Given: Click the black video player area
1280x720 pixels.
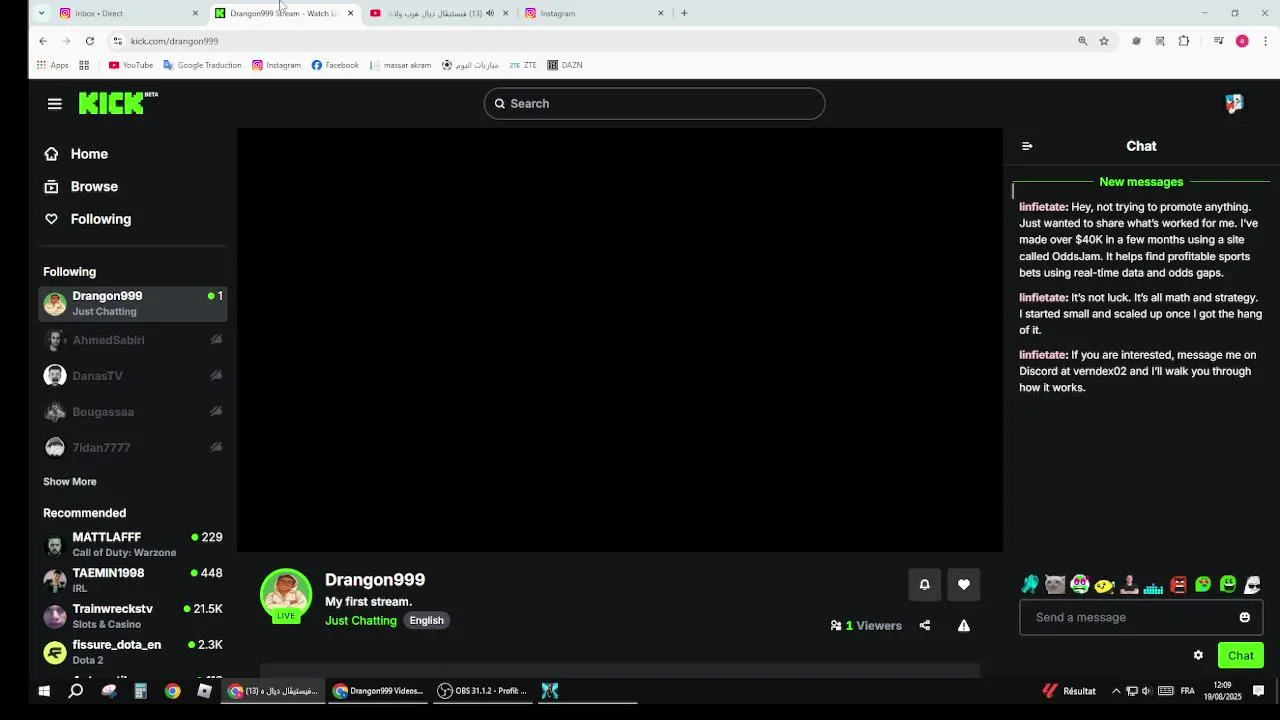Looking at the screenshot, I should click(620, 340).
